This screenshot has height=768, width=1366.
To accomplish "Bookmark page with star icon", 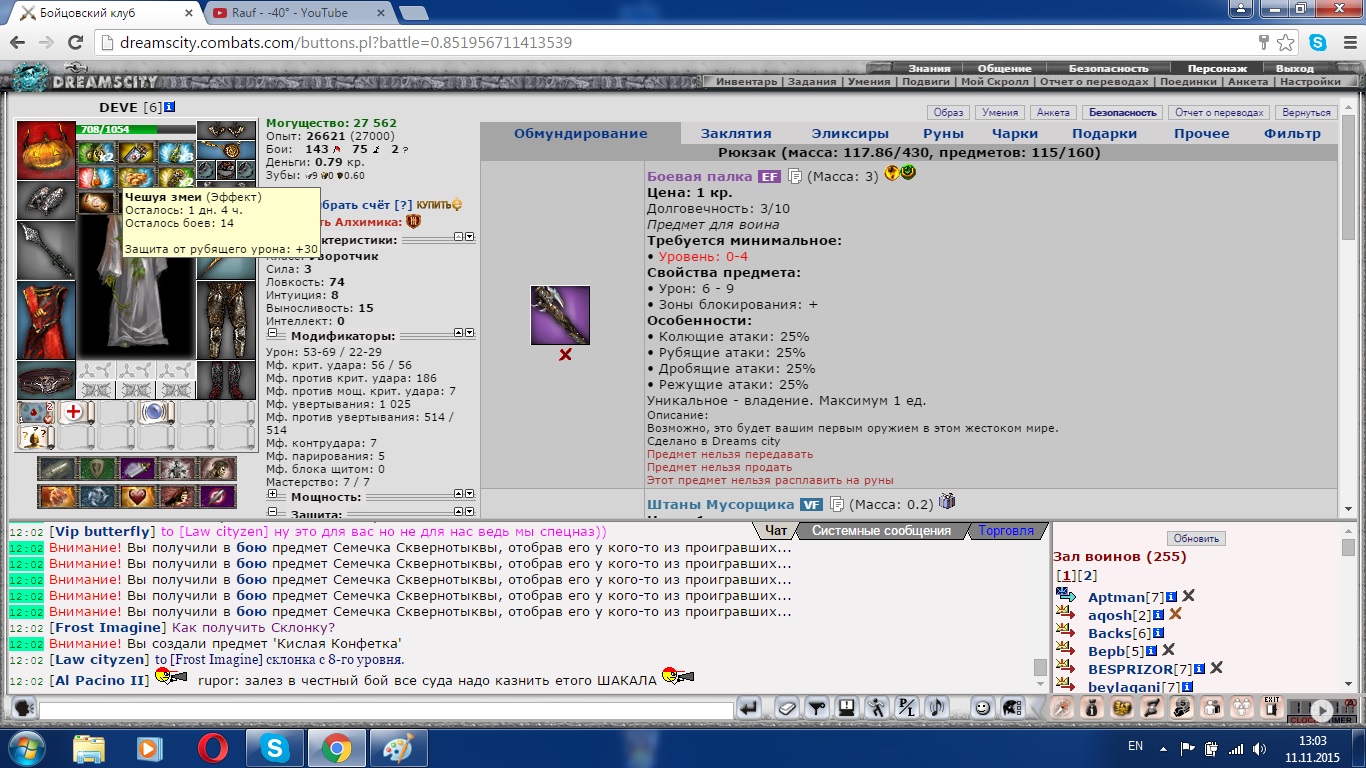I will [x=1286, y=43].
